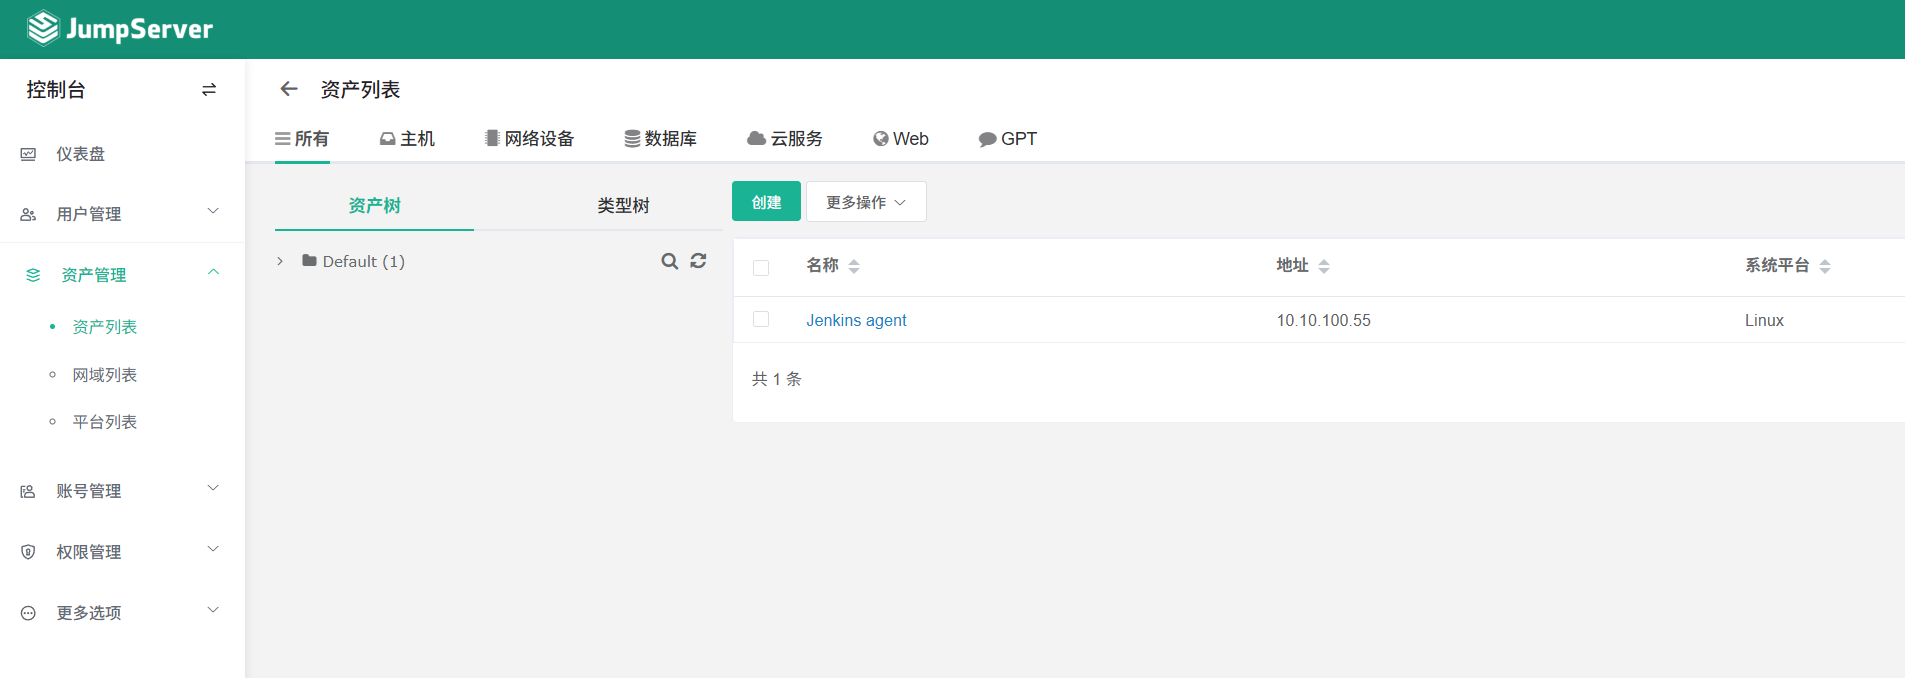Check the Jenkins agent row checkbox
1905x678 pixels.
click(x=761, y=320)
